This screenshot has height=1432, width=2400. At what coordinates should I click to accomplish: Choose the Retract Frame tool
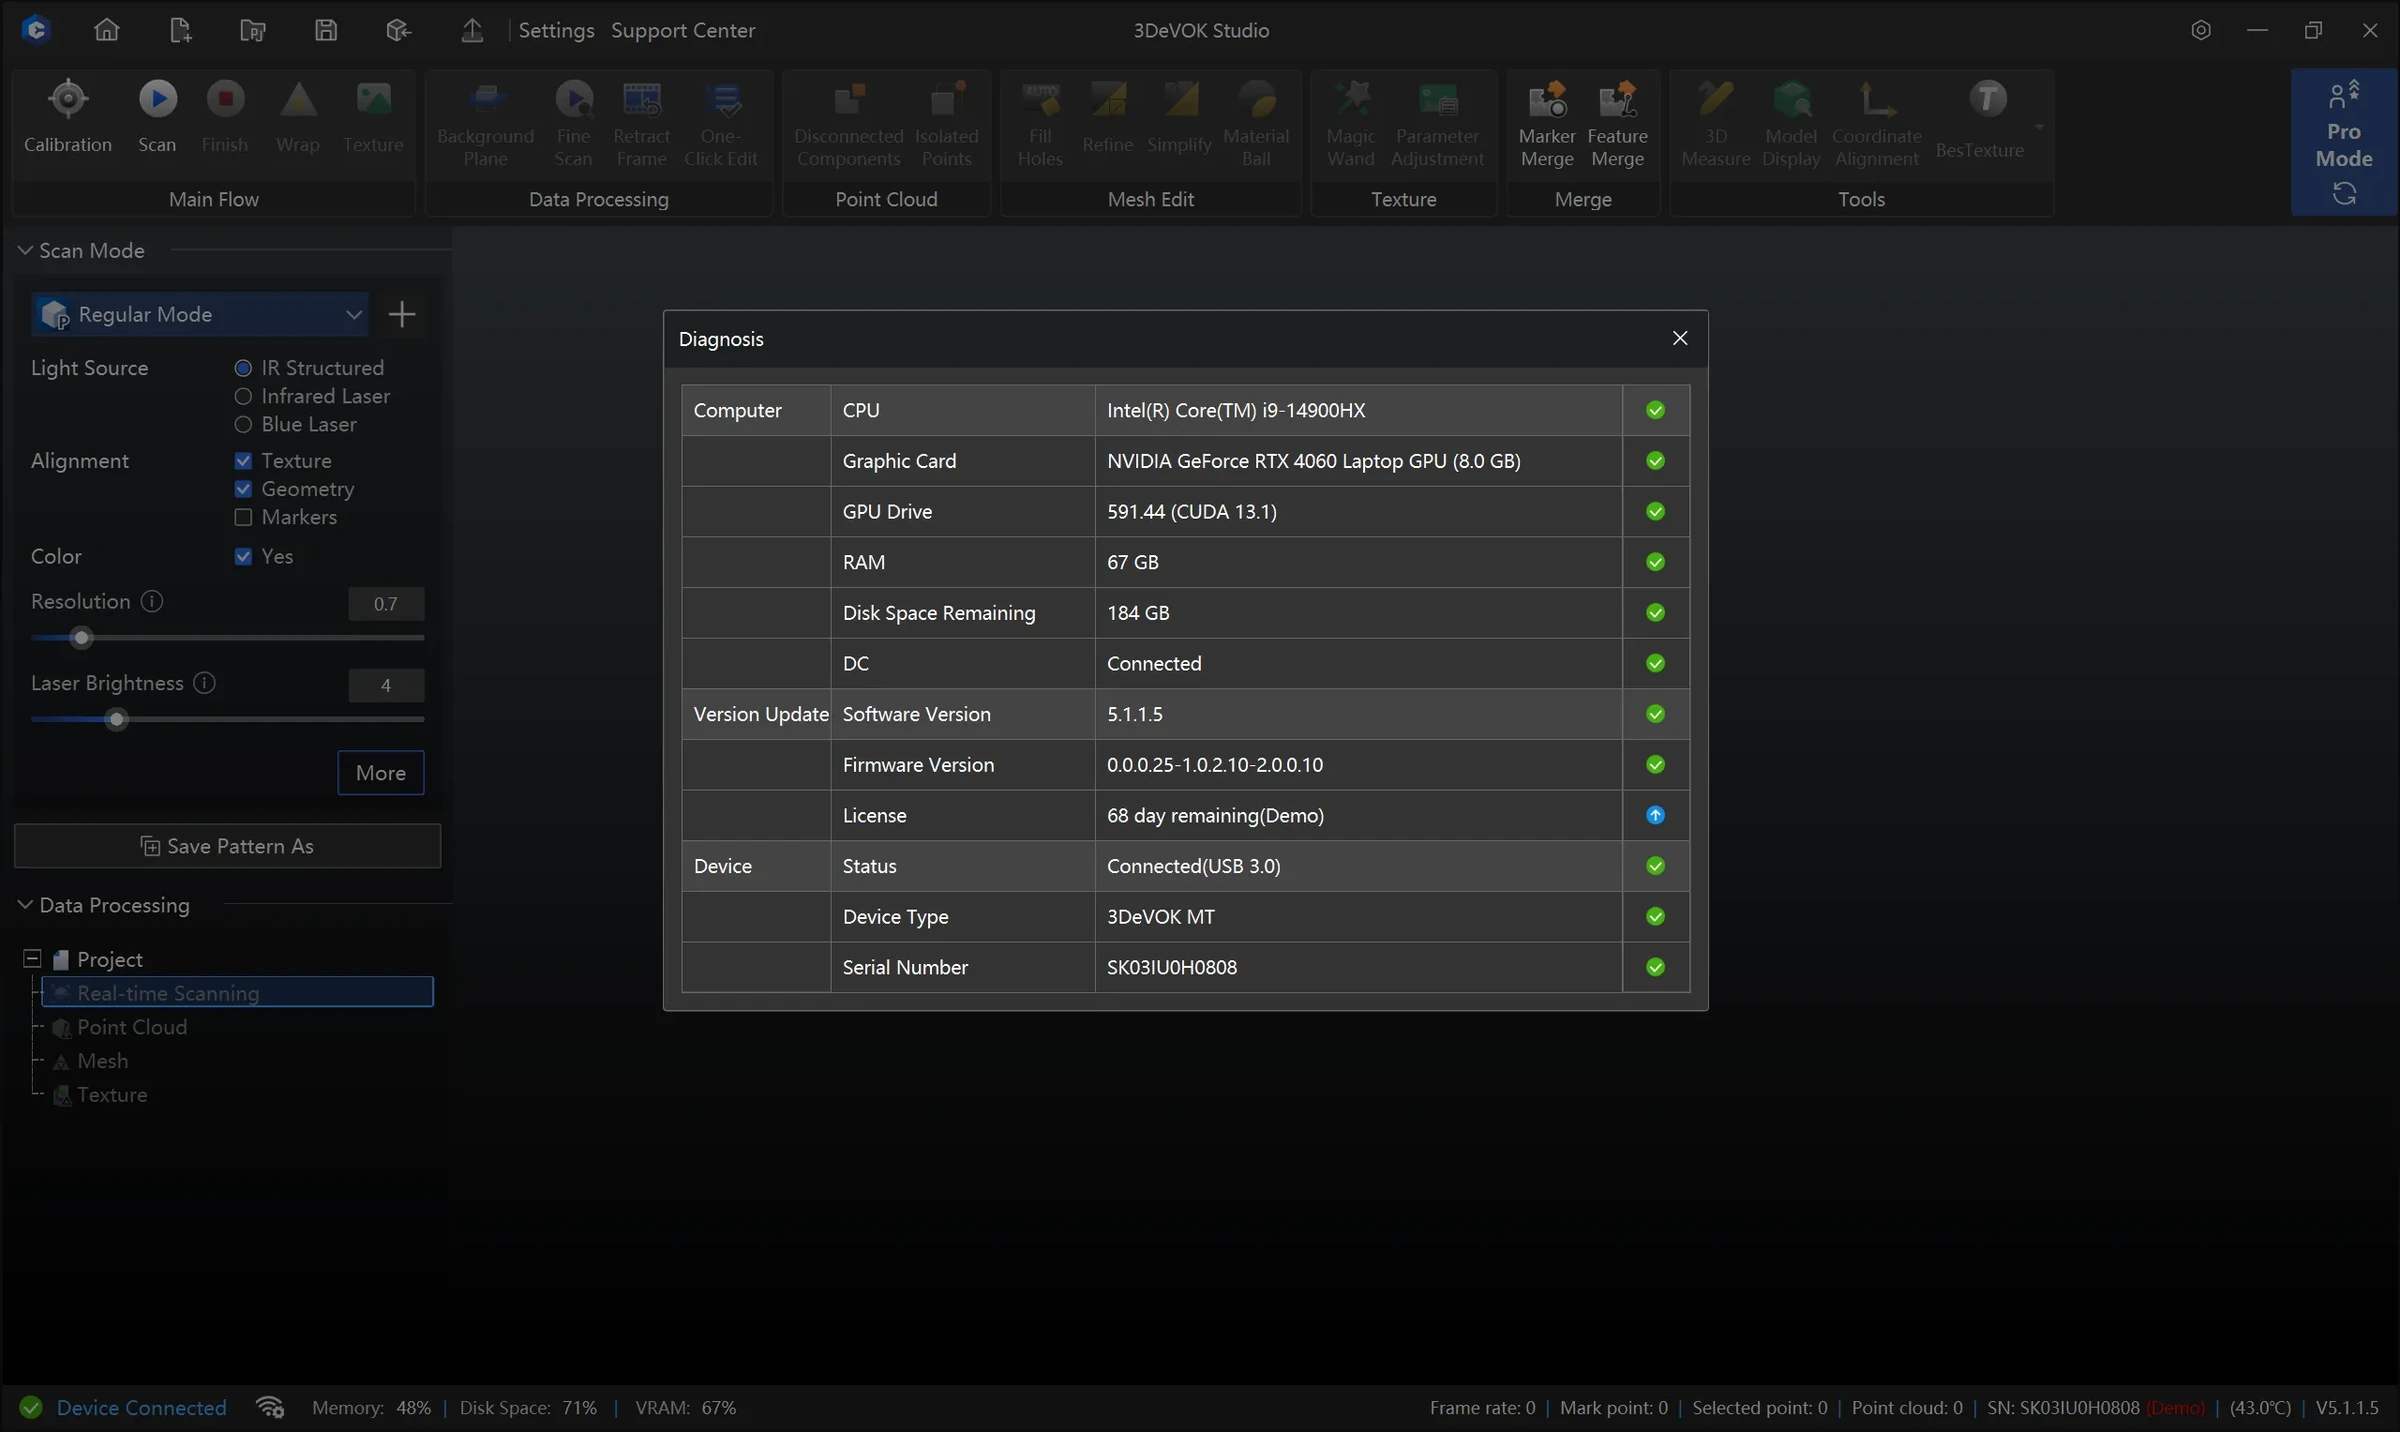coord(641,123)
